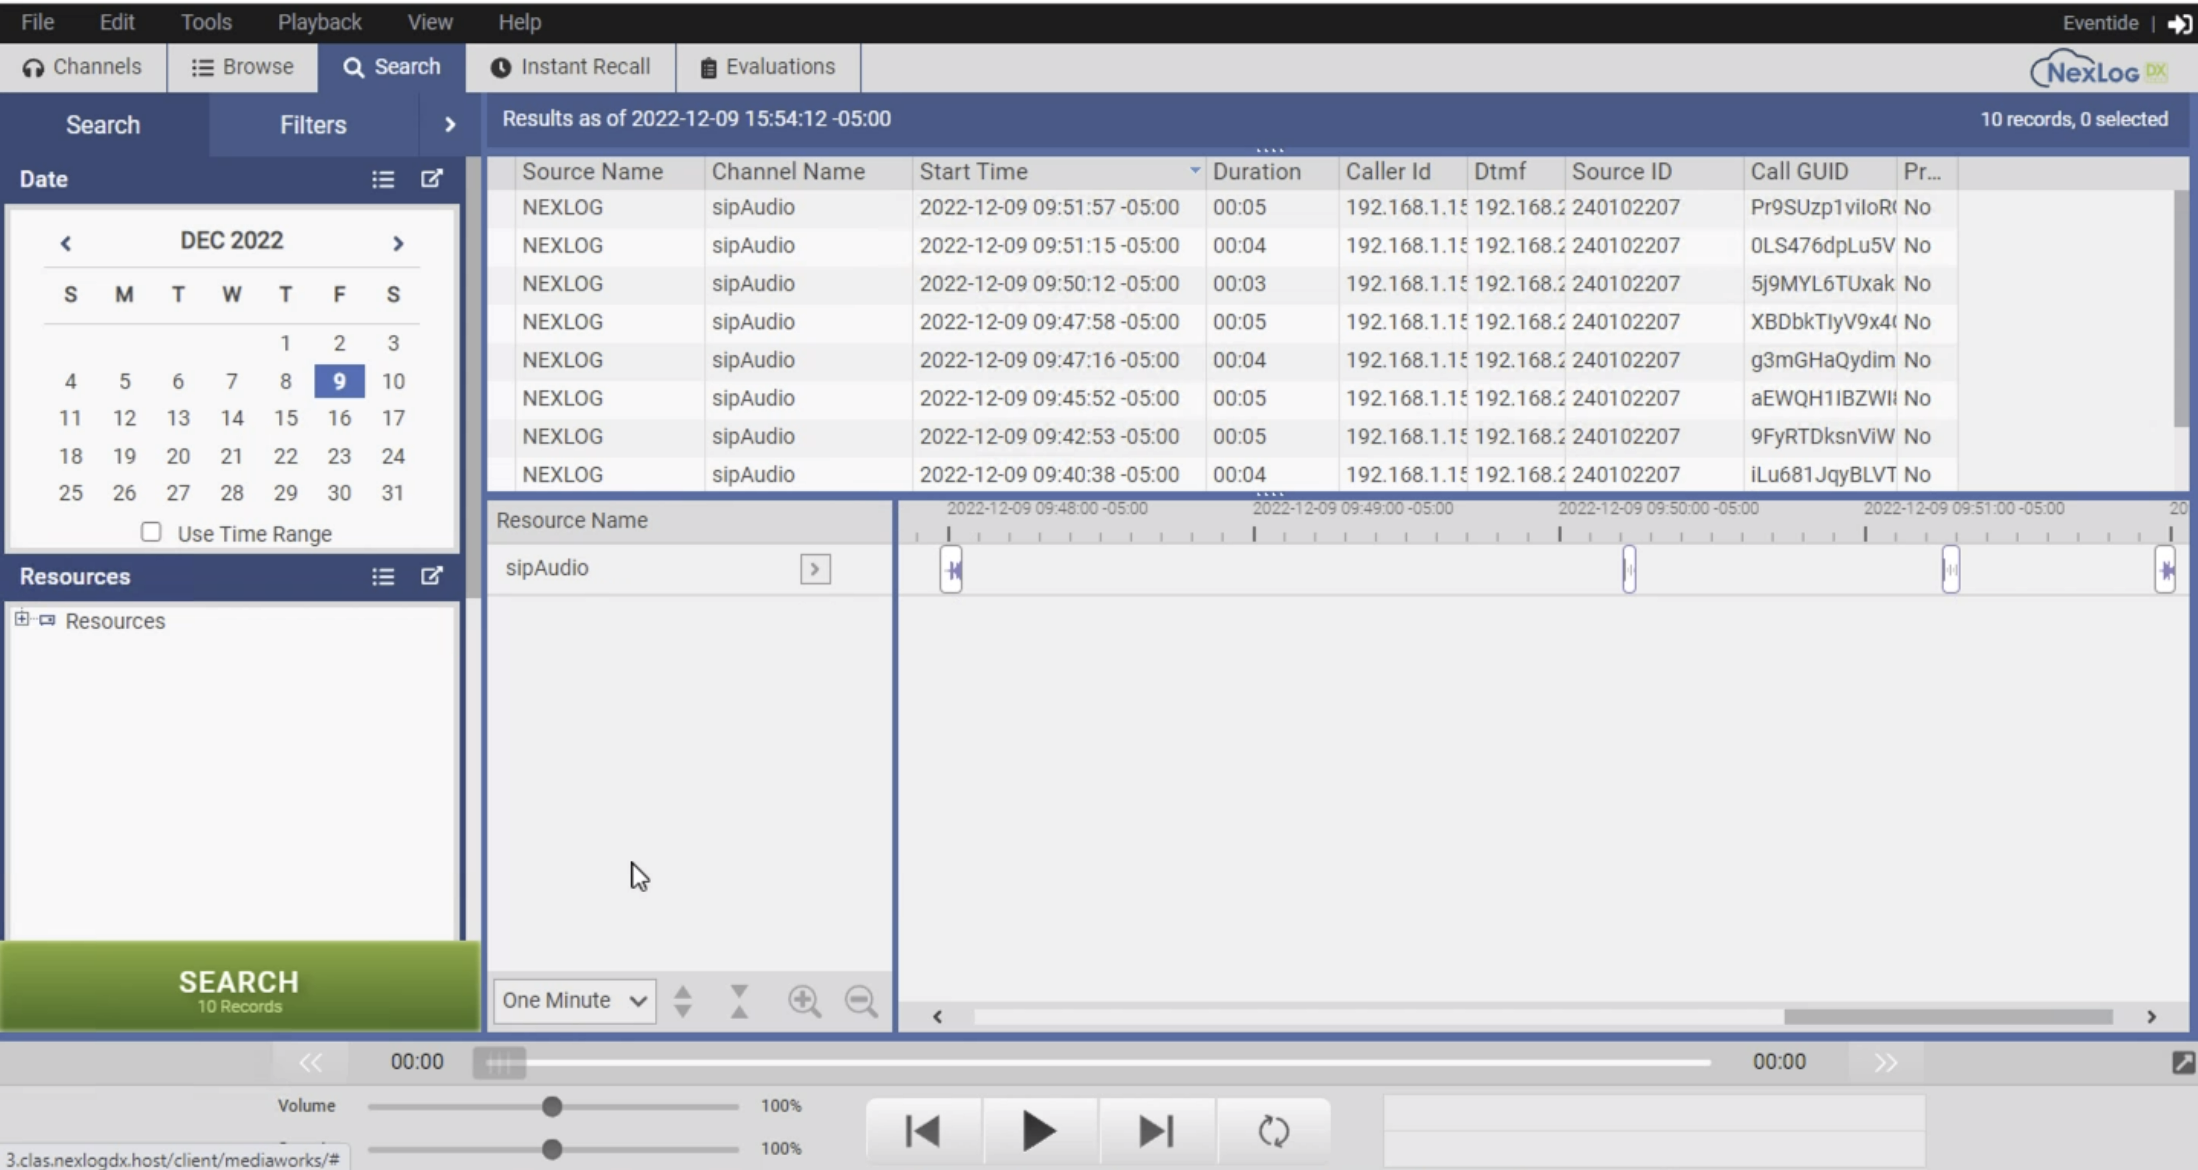Pop out the Resources panel icon
This screenshot has width=2198, height=1170.
432,576
